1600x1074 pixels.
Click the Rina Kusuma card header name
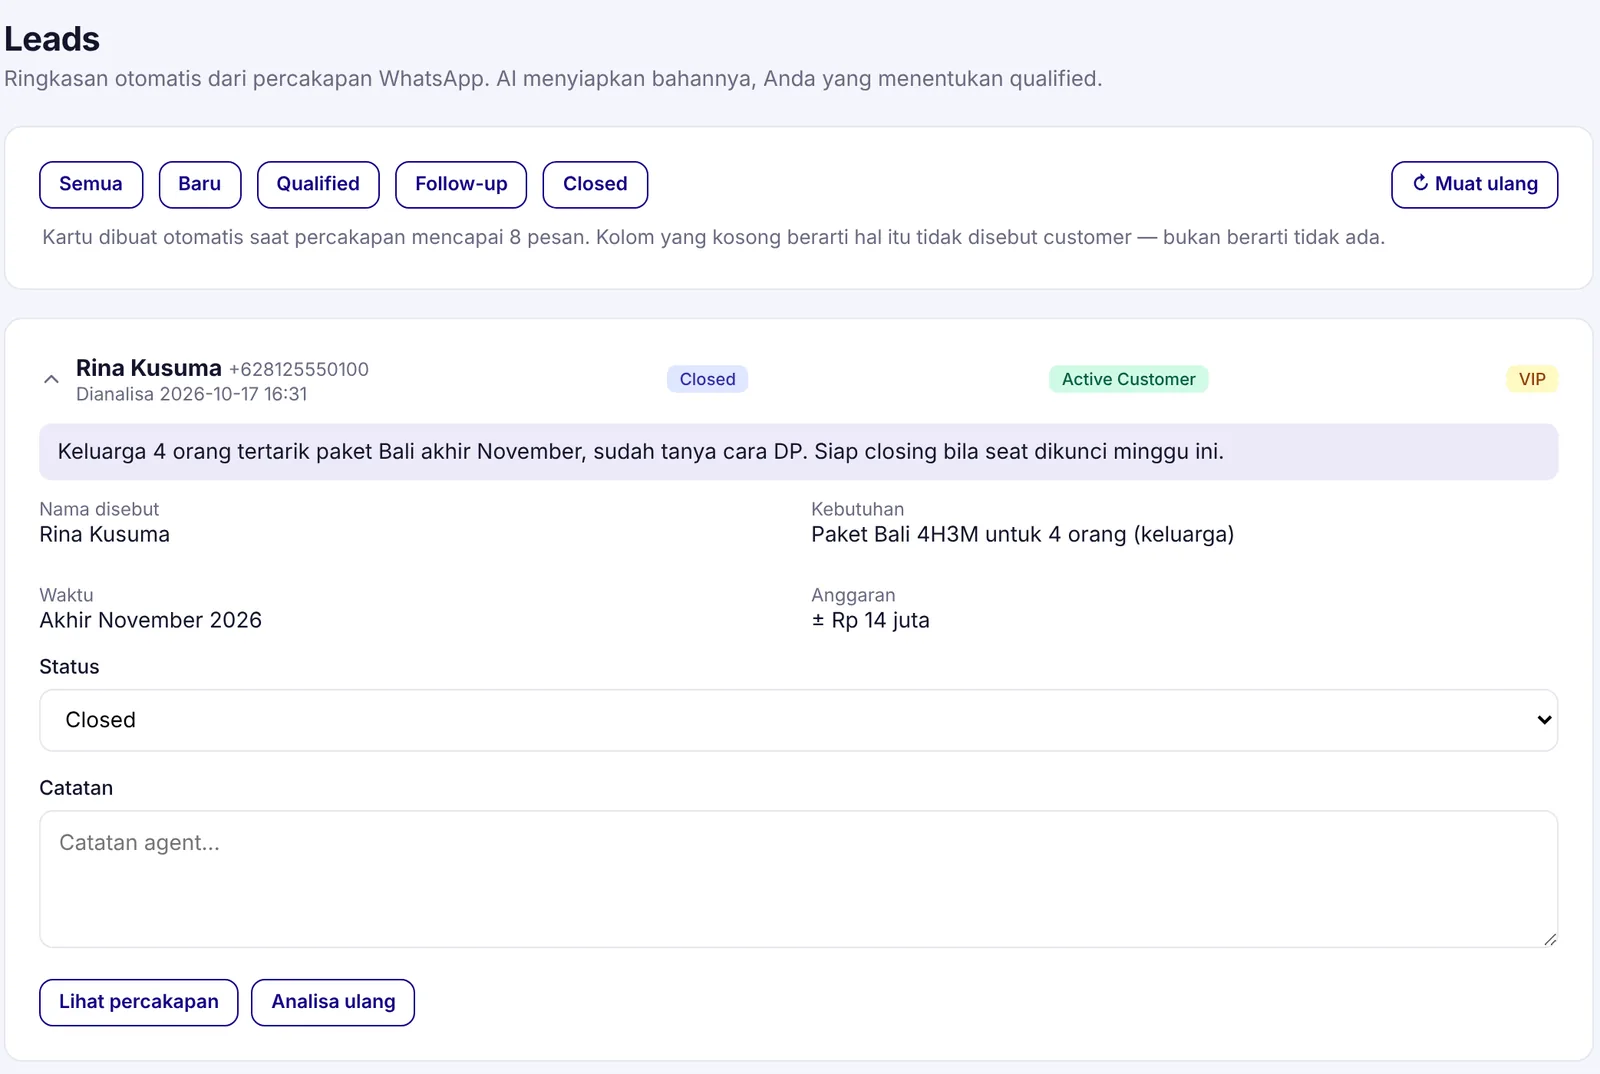pos(149,368)
